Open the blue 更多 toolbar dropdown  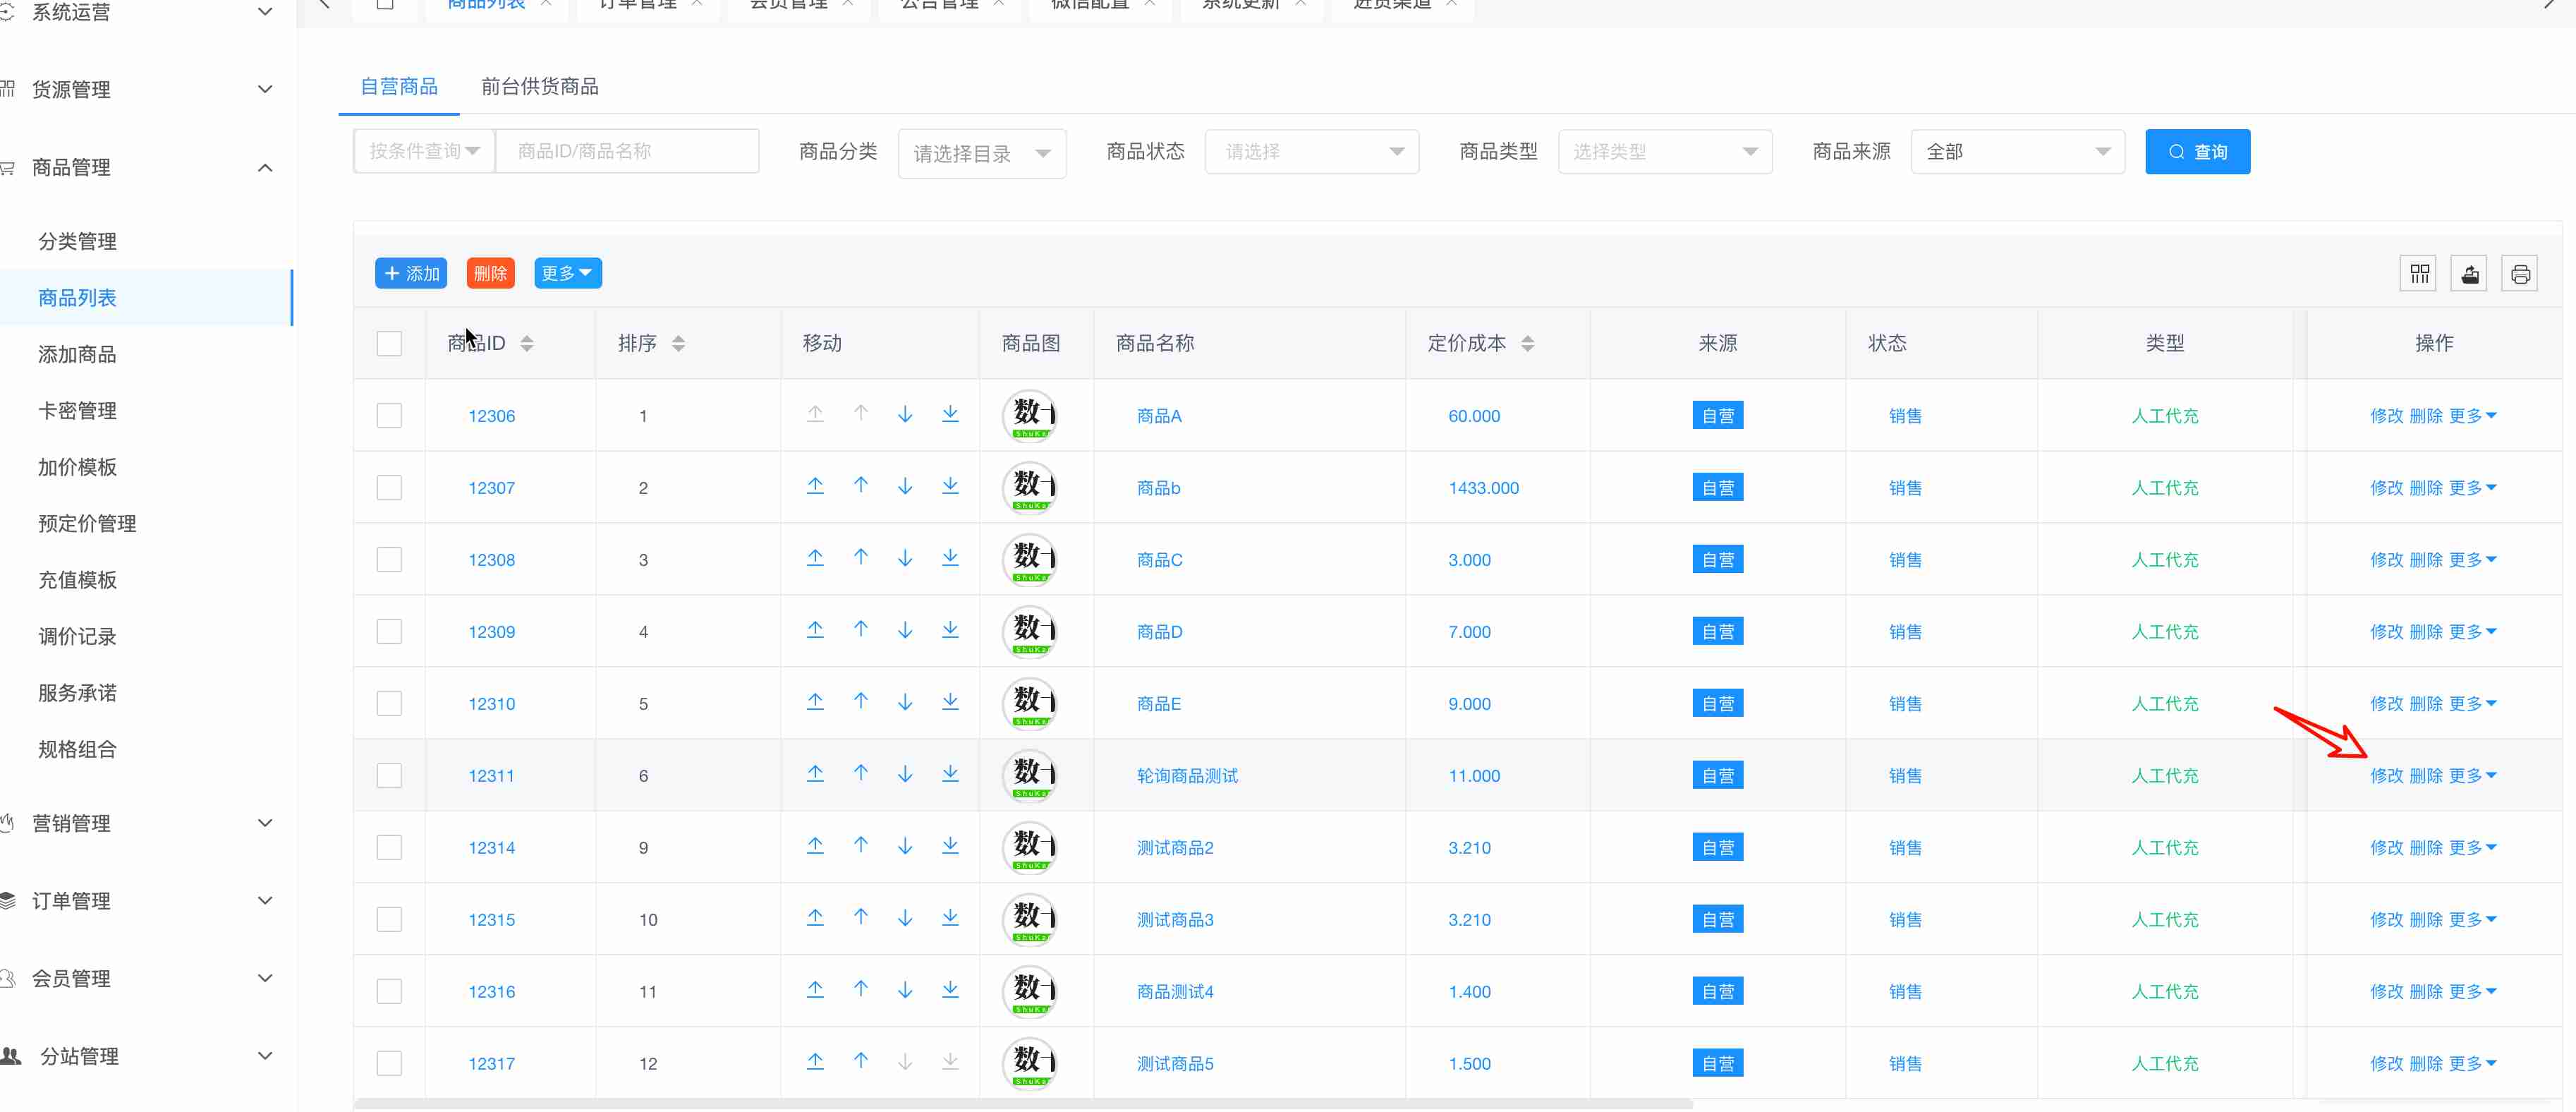click(567, 273)
